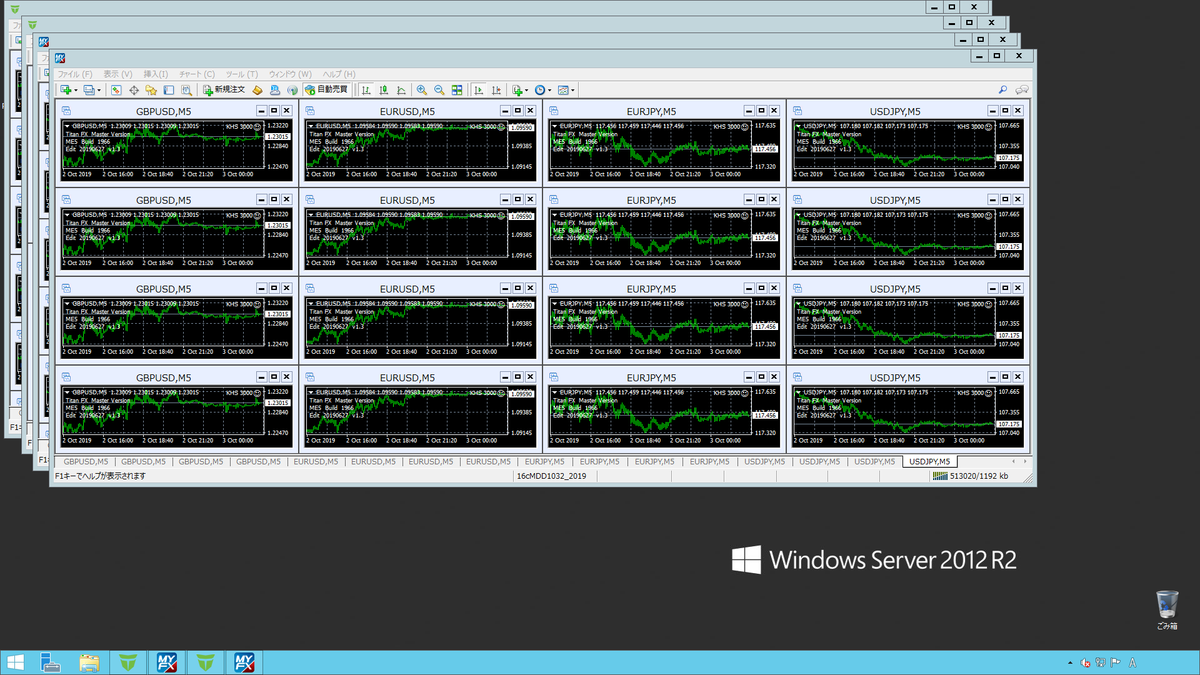The height and width of the screenshot is (675, 1200).
Task: Open the search magnifier icon
Action: pyautogui.click(x=1003, y=90)
